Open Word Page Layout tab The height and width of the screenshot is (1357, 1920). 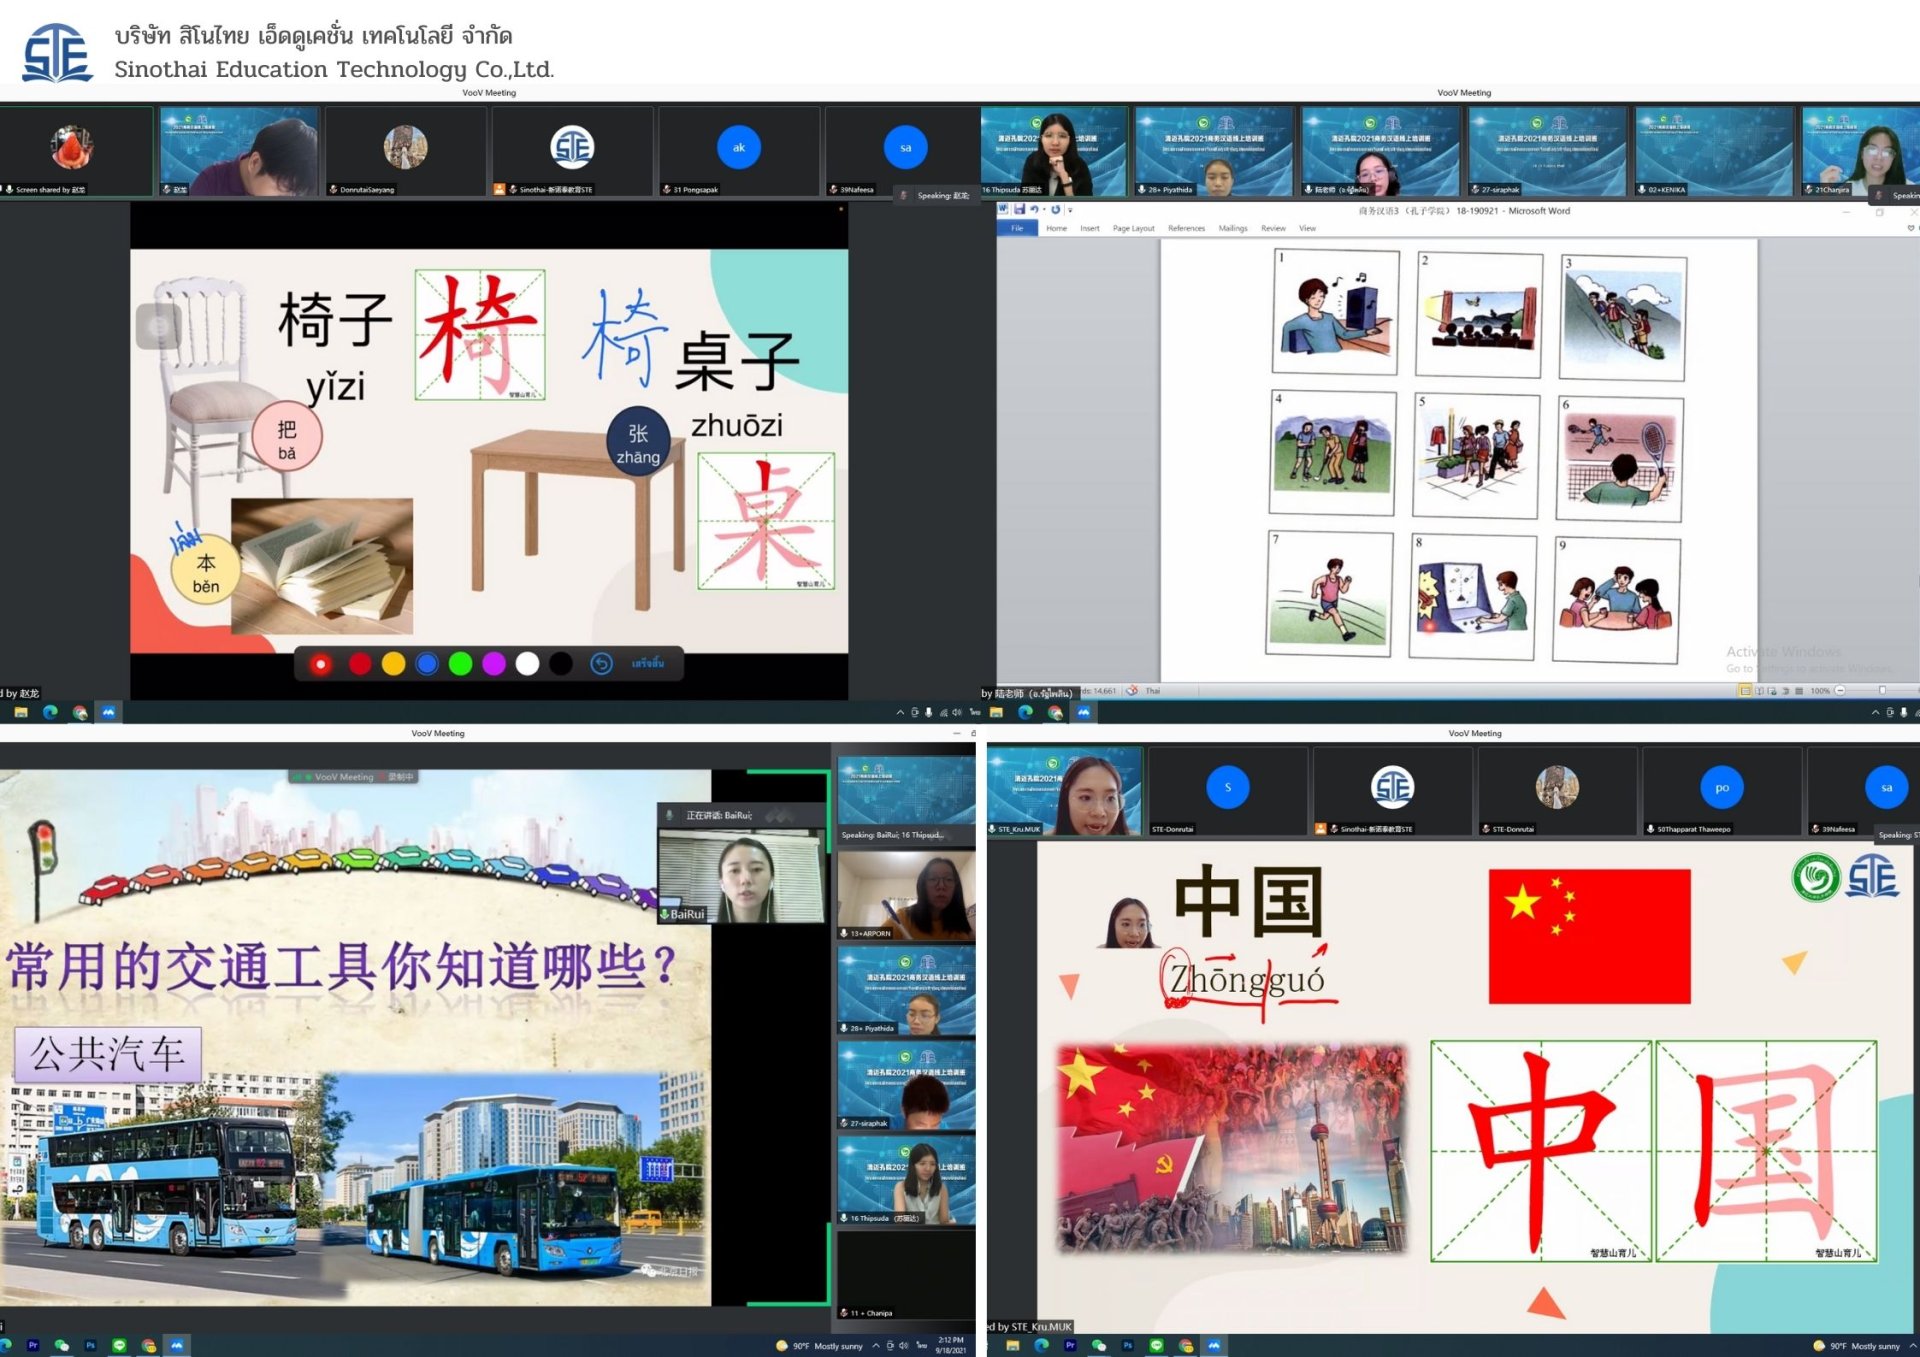point(1133,229)
